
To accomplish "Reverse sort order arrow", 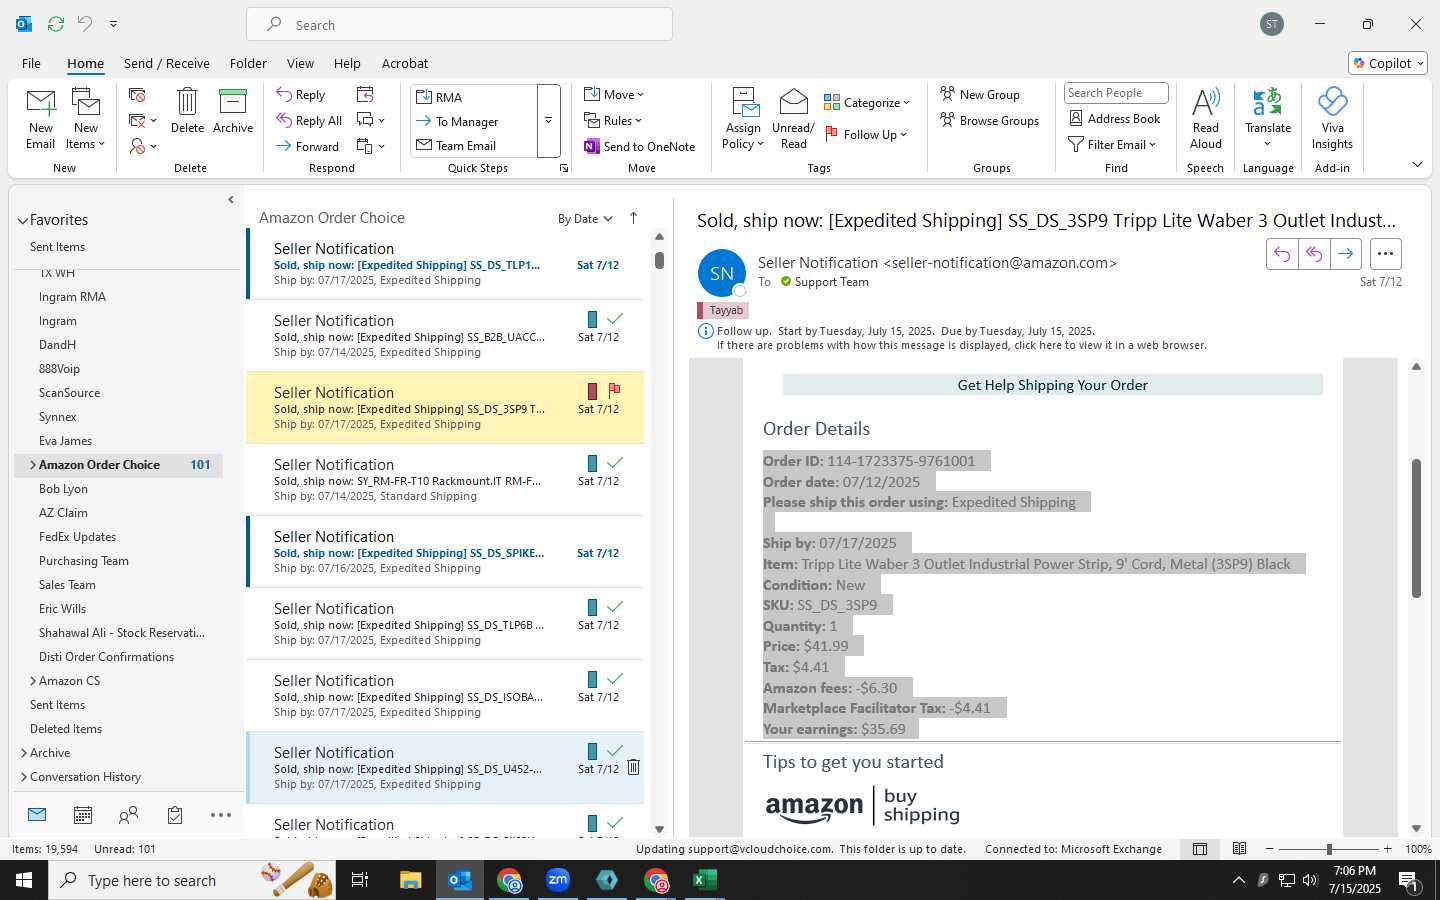I will pos(633,218).
